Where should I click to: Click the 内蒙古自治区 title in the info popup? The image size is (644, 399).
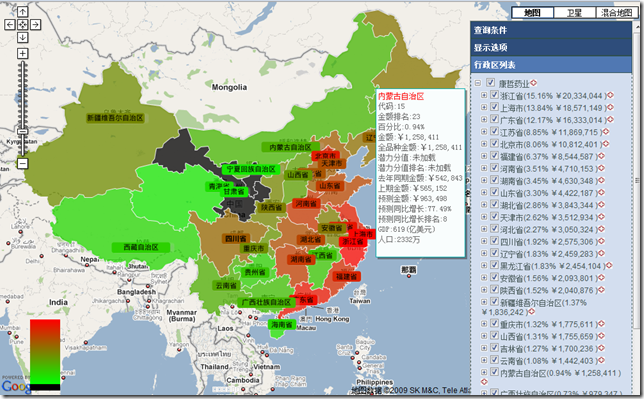click(401, 97)
